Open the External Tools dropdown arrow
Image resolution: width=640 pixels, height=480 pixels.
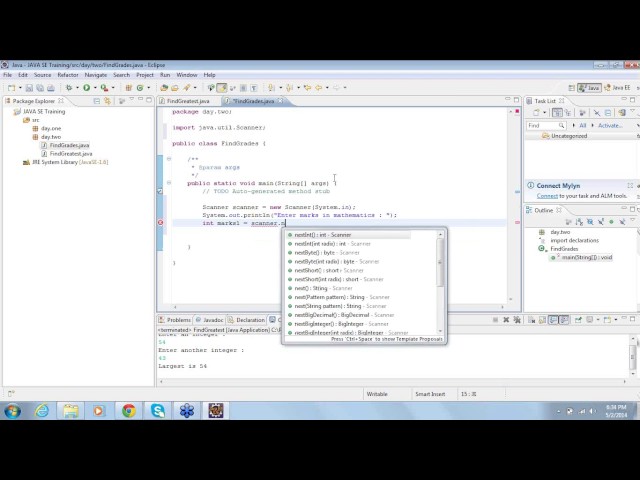click(x=113, y=88)
